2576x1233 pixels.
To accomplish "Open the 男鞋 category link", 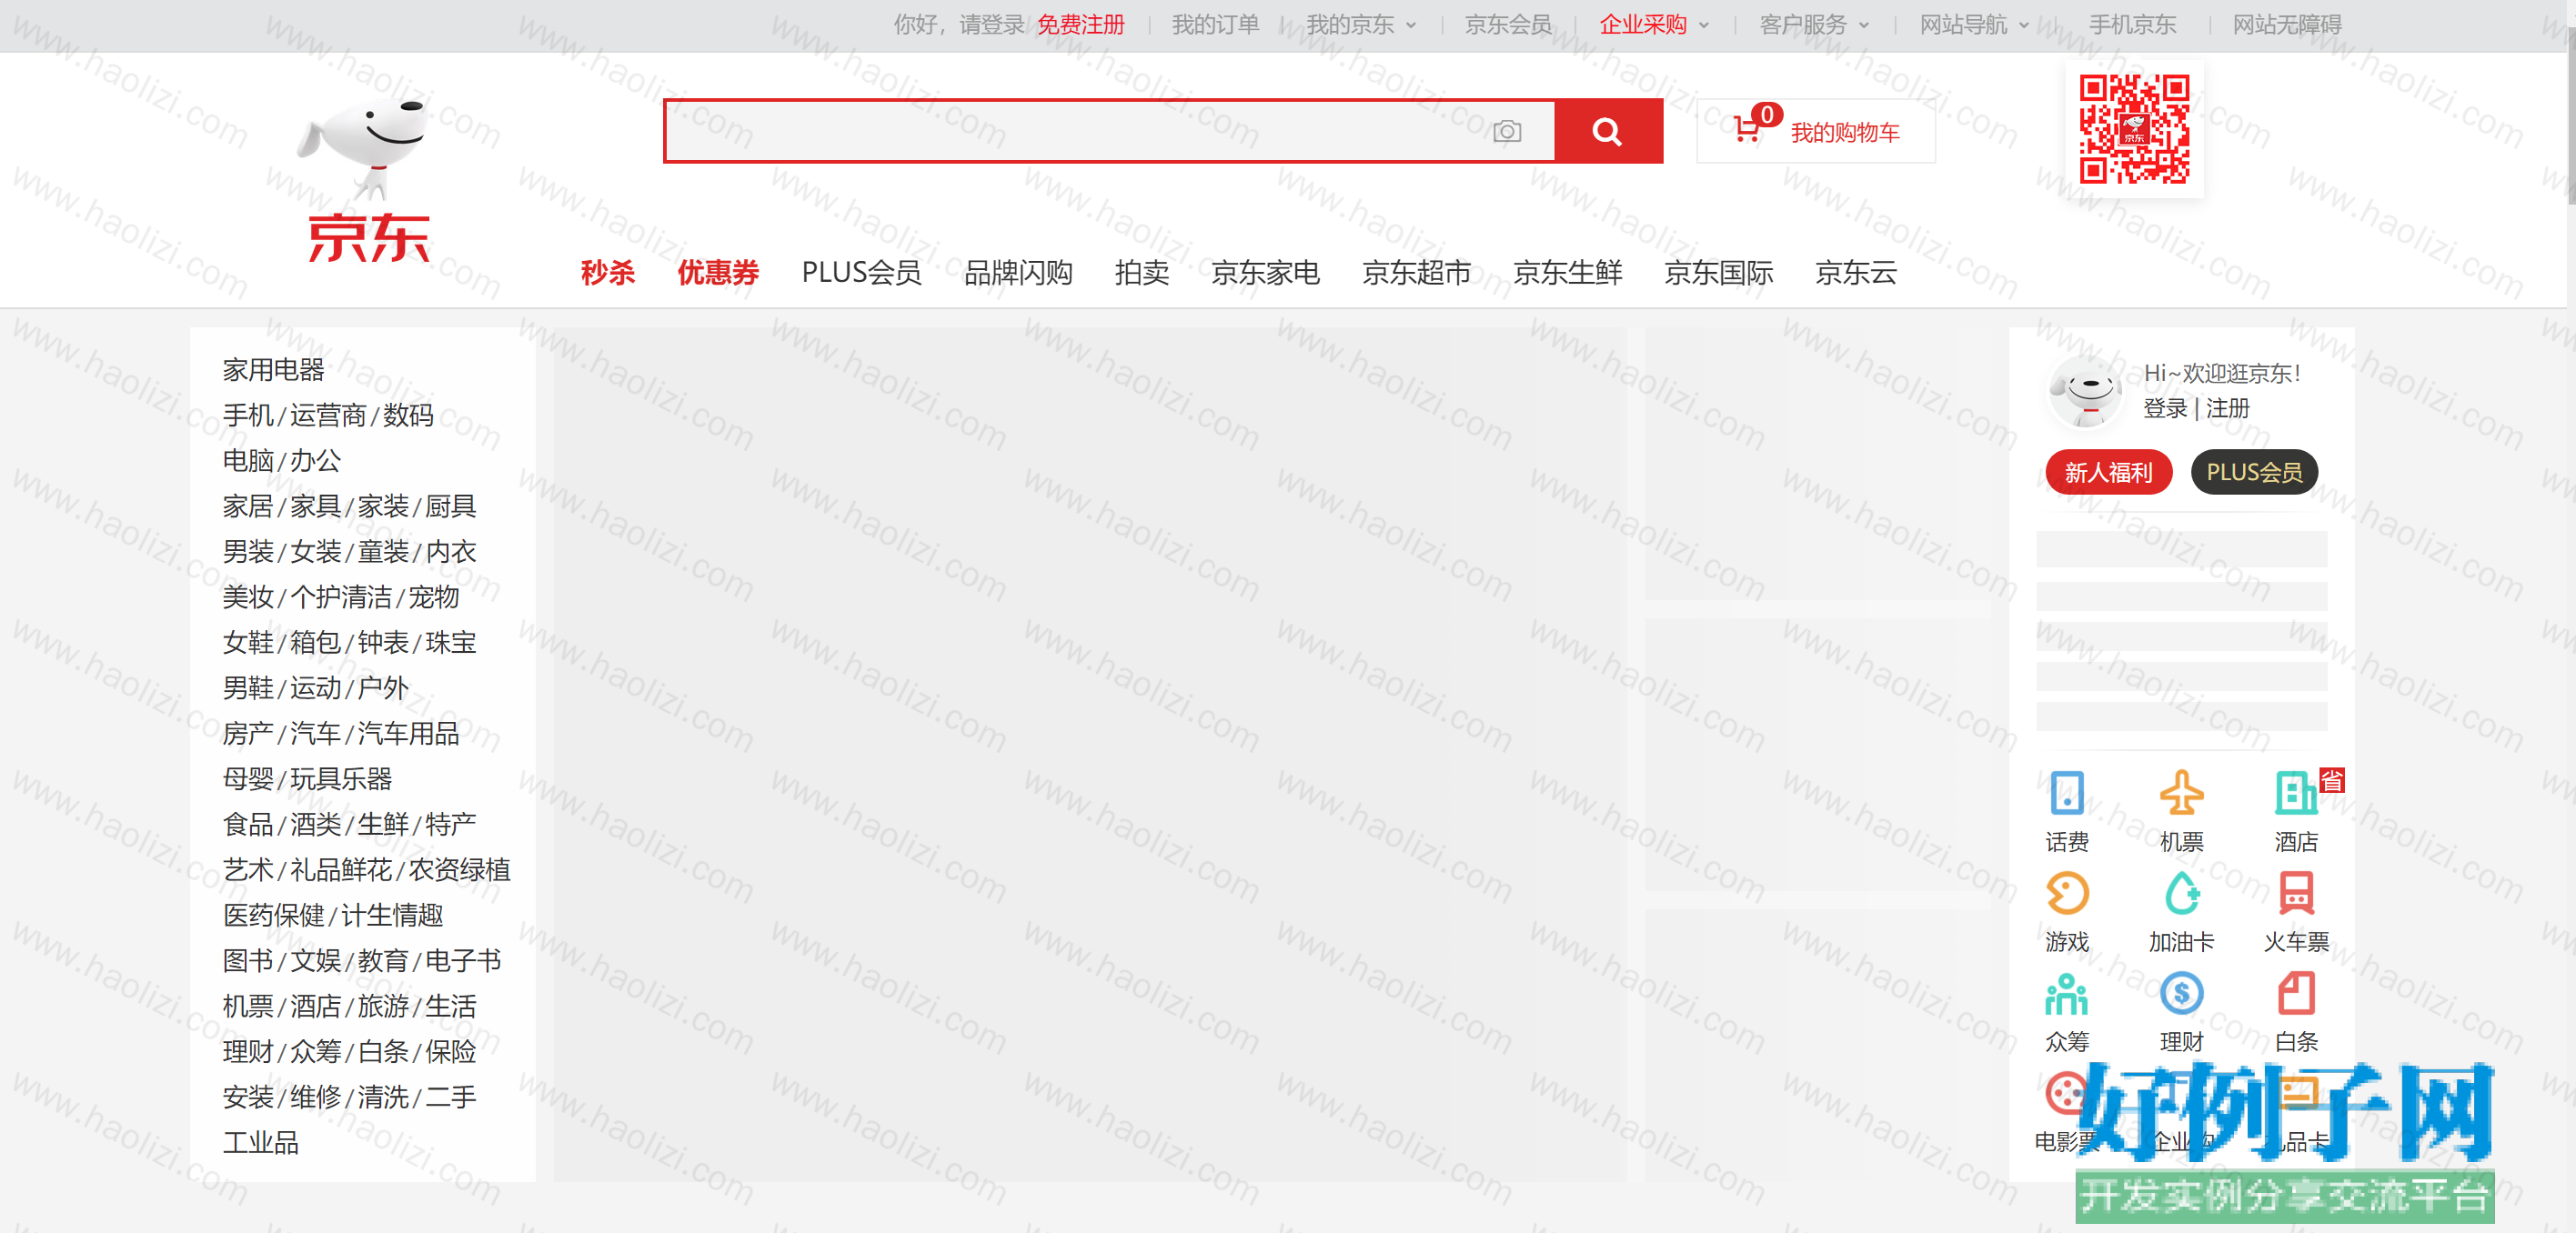I will [x=248, y=688].
